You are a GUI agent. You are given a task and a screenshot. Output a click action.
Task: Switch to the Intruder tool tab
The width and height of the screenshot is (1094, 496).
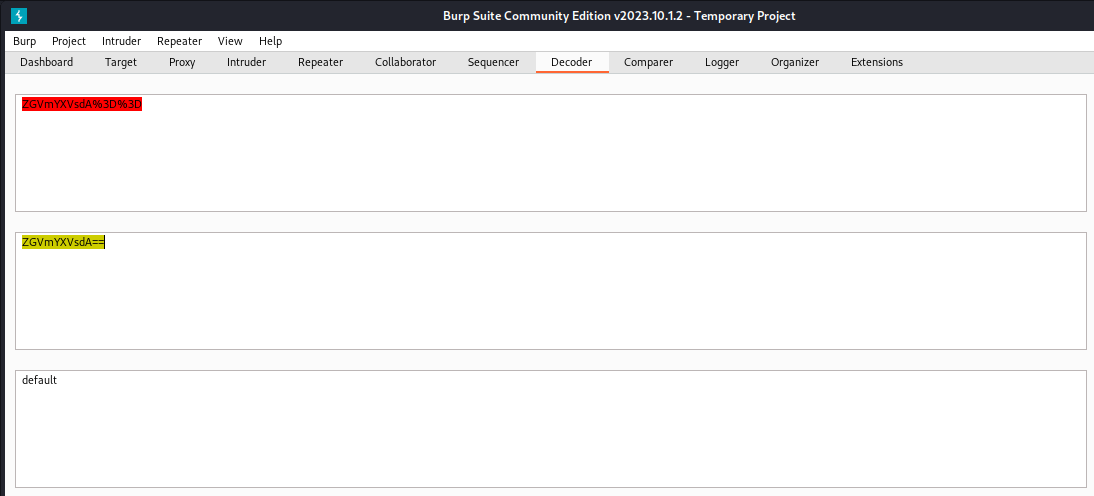[246, 62]
